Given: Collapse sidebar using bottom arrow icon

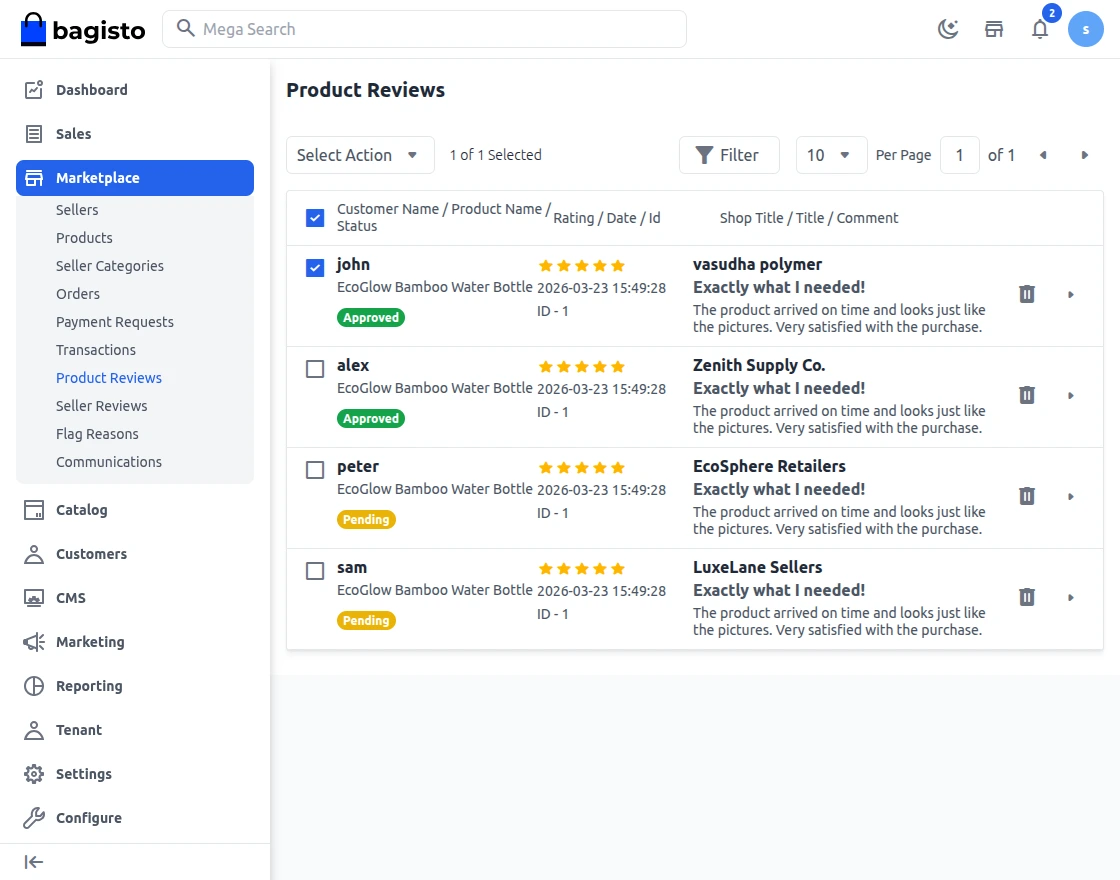Looking at the screenshot, I should tap(34, 862).
